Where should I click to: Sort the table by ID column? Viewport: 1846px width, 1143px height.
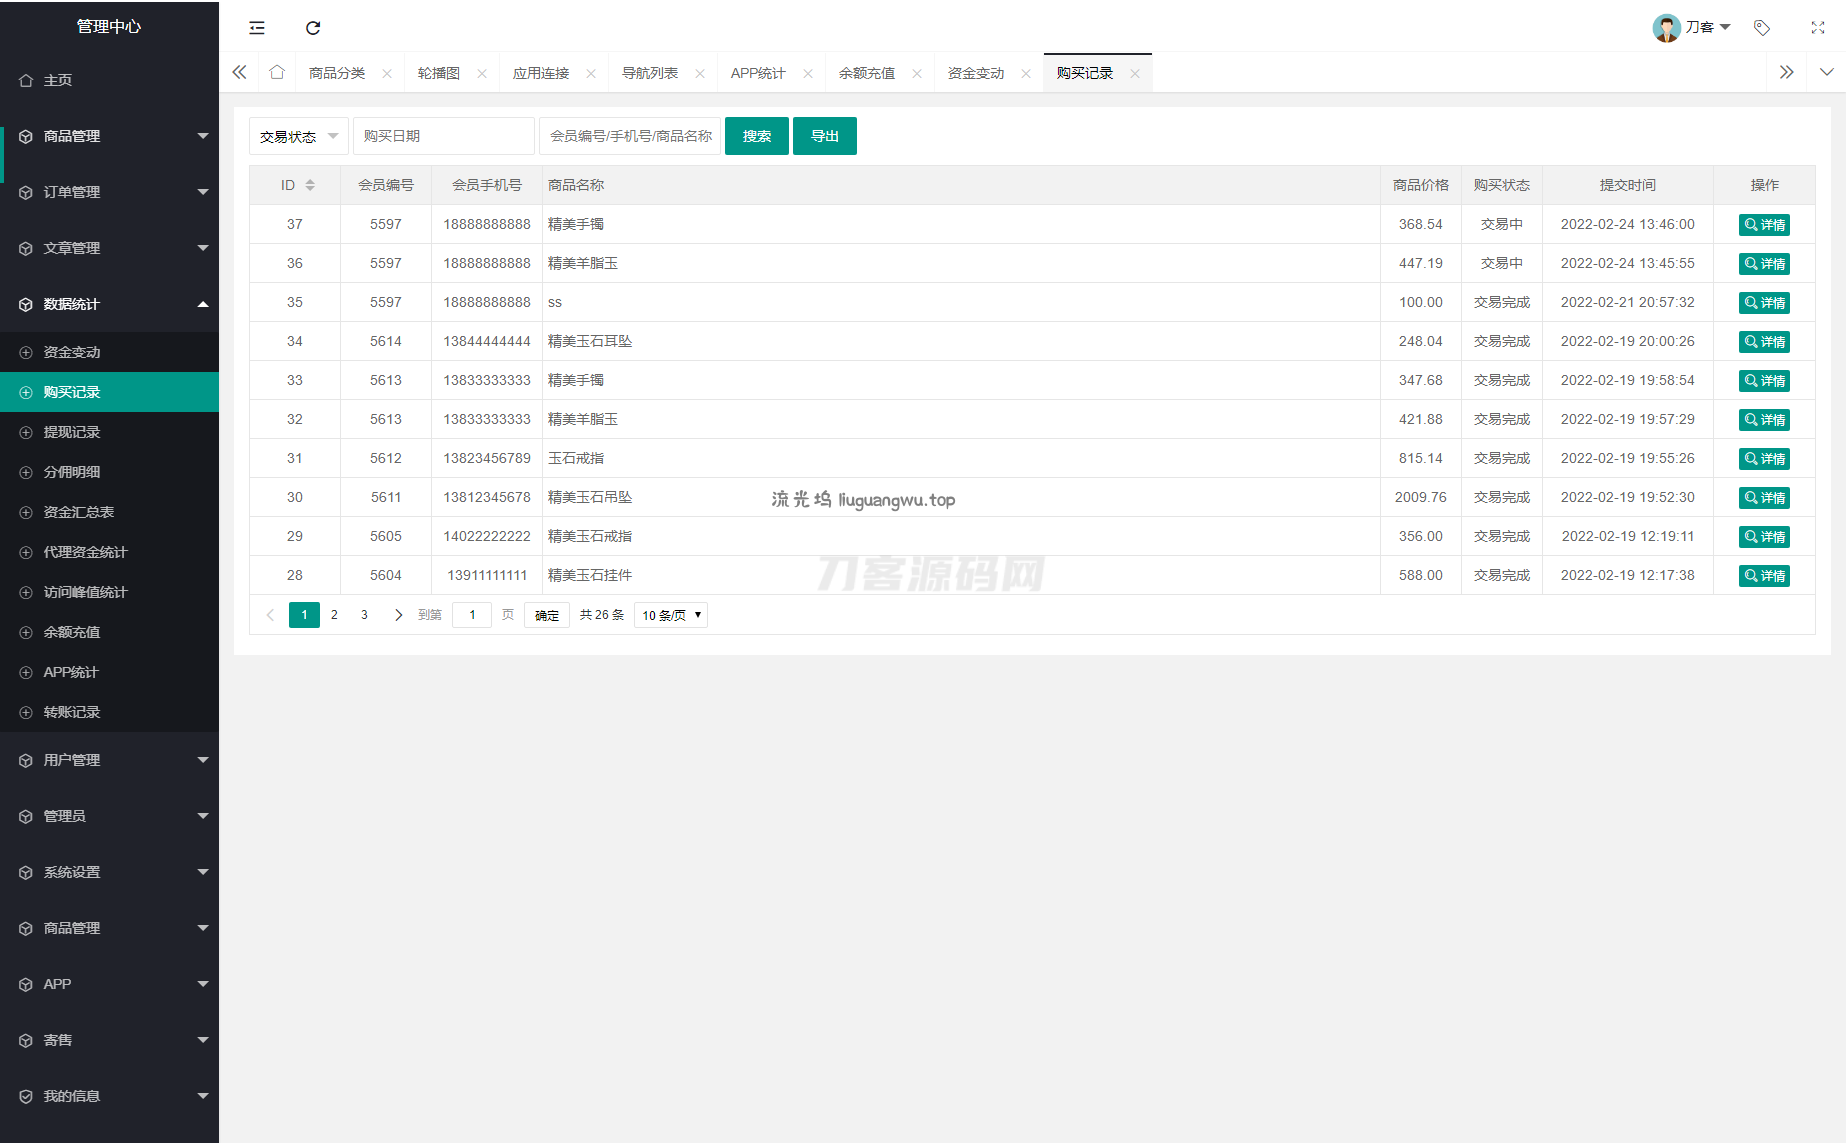click(x=310, y=185)
